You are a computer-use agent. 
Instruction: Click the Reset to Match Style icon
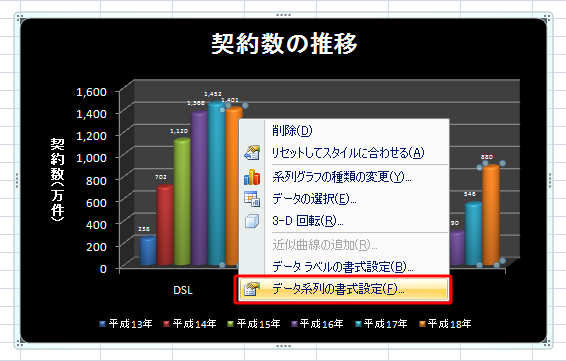[252, 153]
